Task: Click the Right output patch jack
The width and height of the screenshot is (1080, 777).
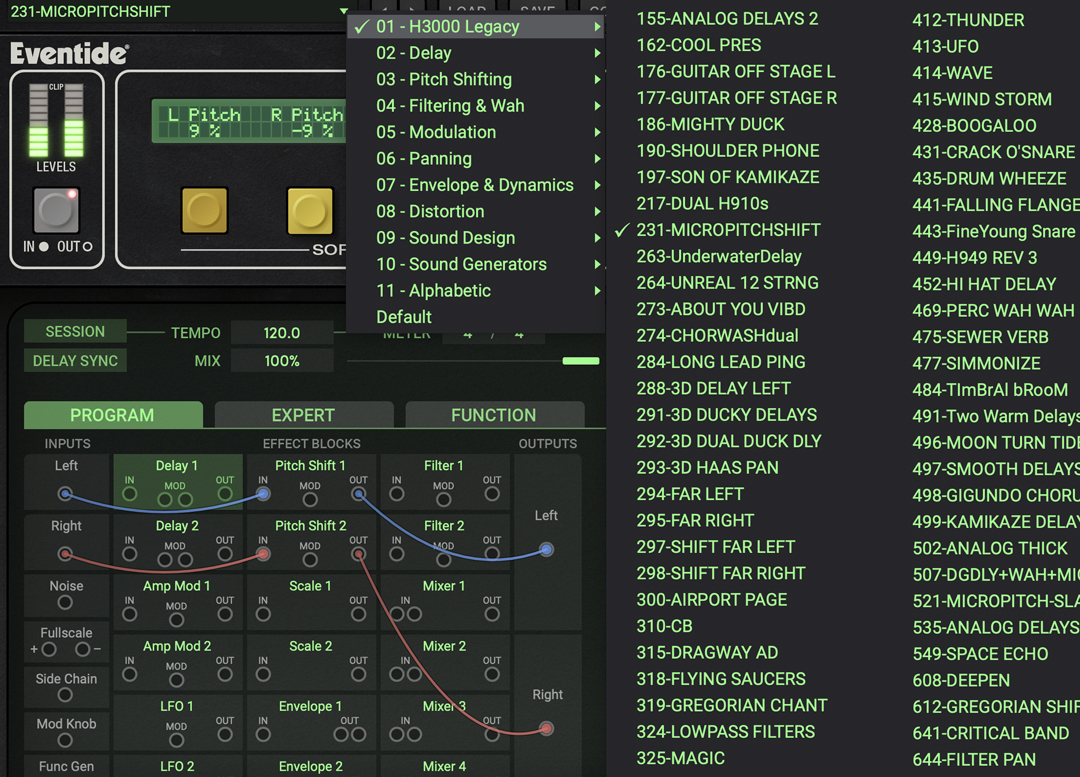Action: click(x=546, y=729)
